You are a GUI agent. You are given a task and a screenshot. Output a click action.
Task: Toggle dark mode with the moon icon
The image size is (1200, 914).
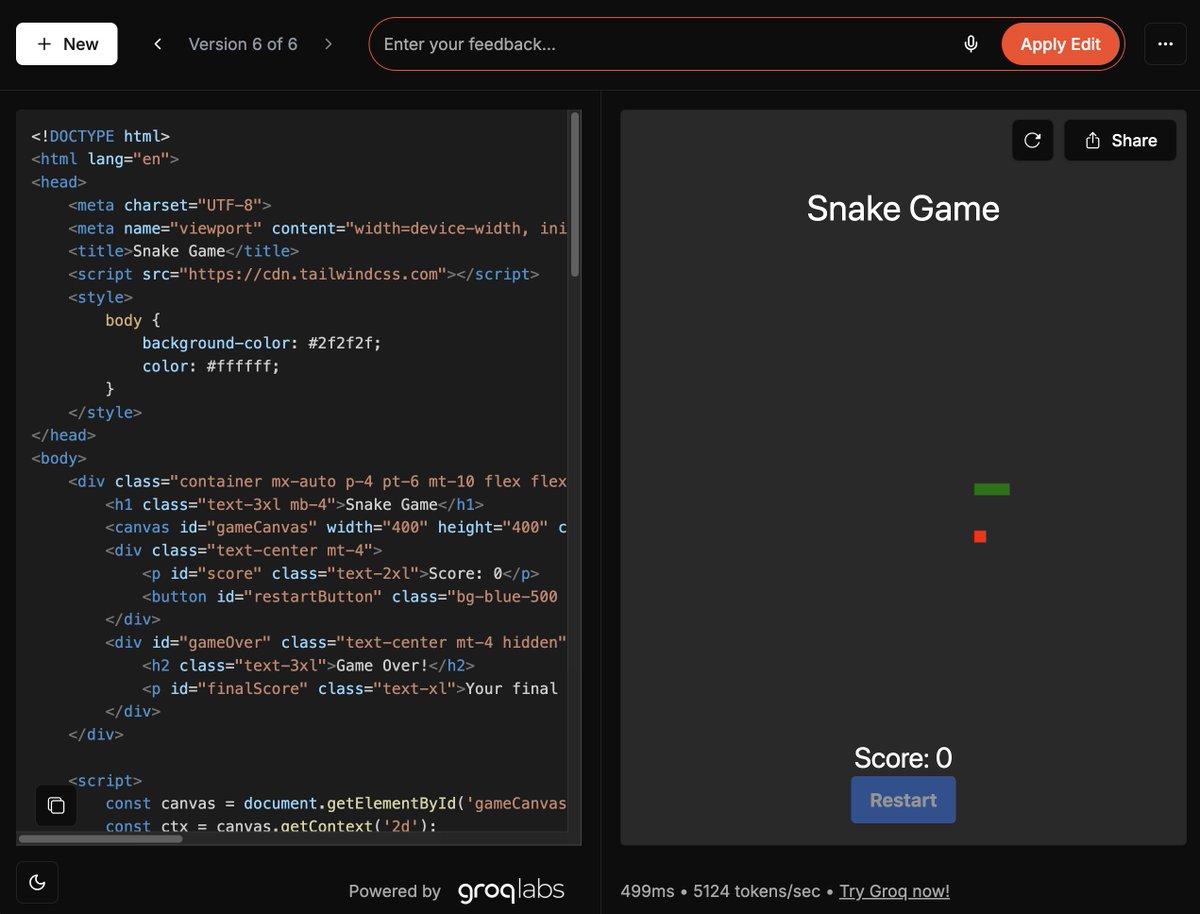[37, 882]
